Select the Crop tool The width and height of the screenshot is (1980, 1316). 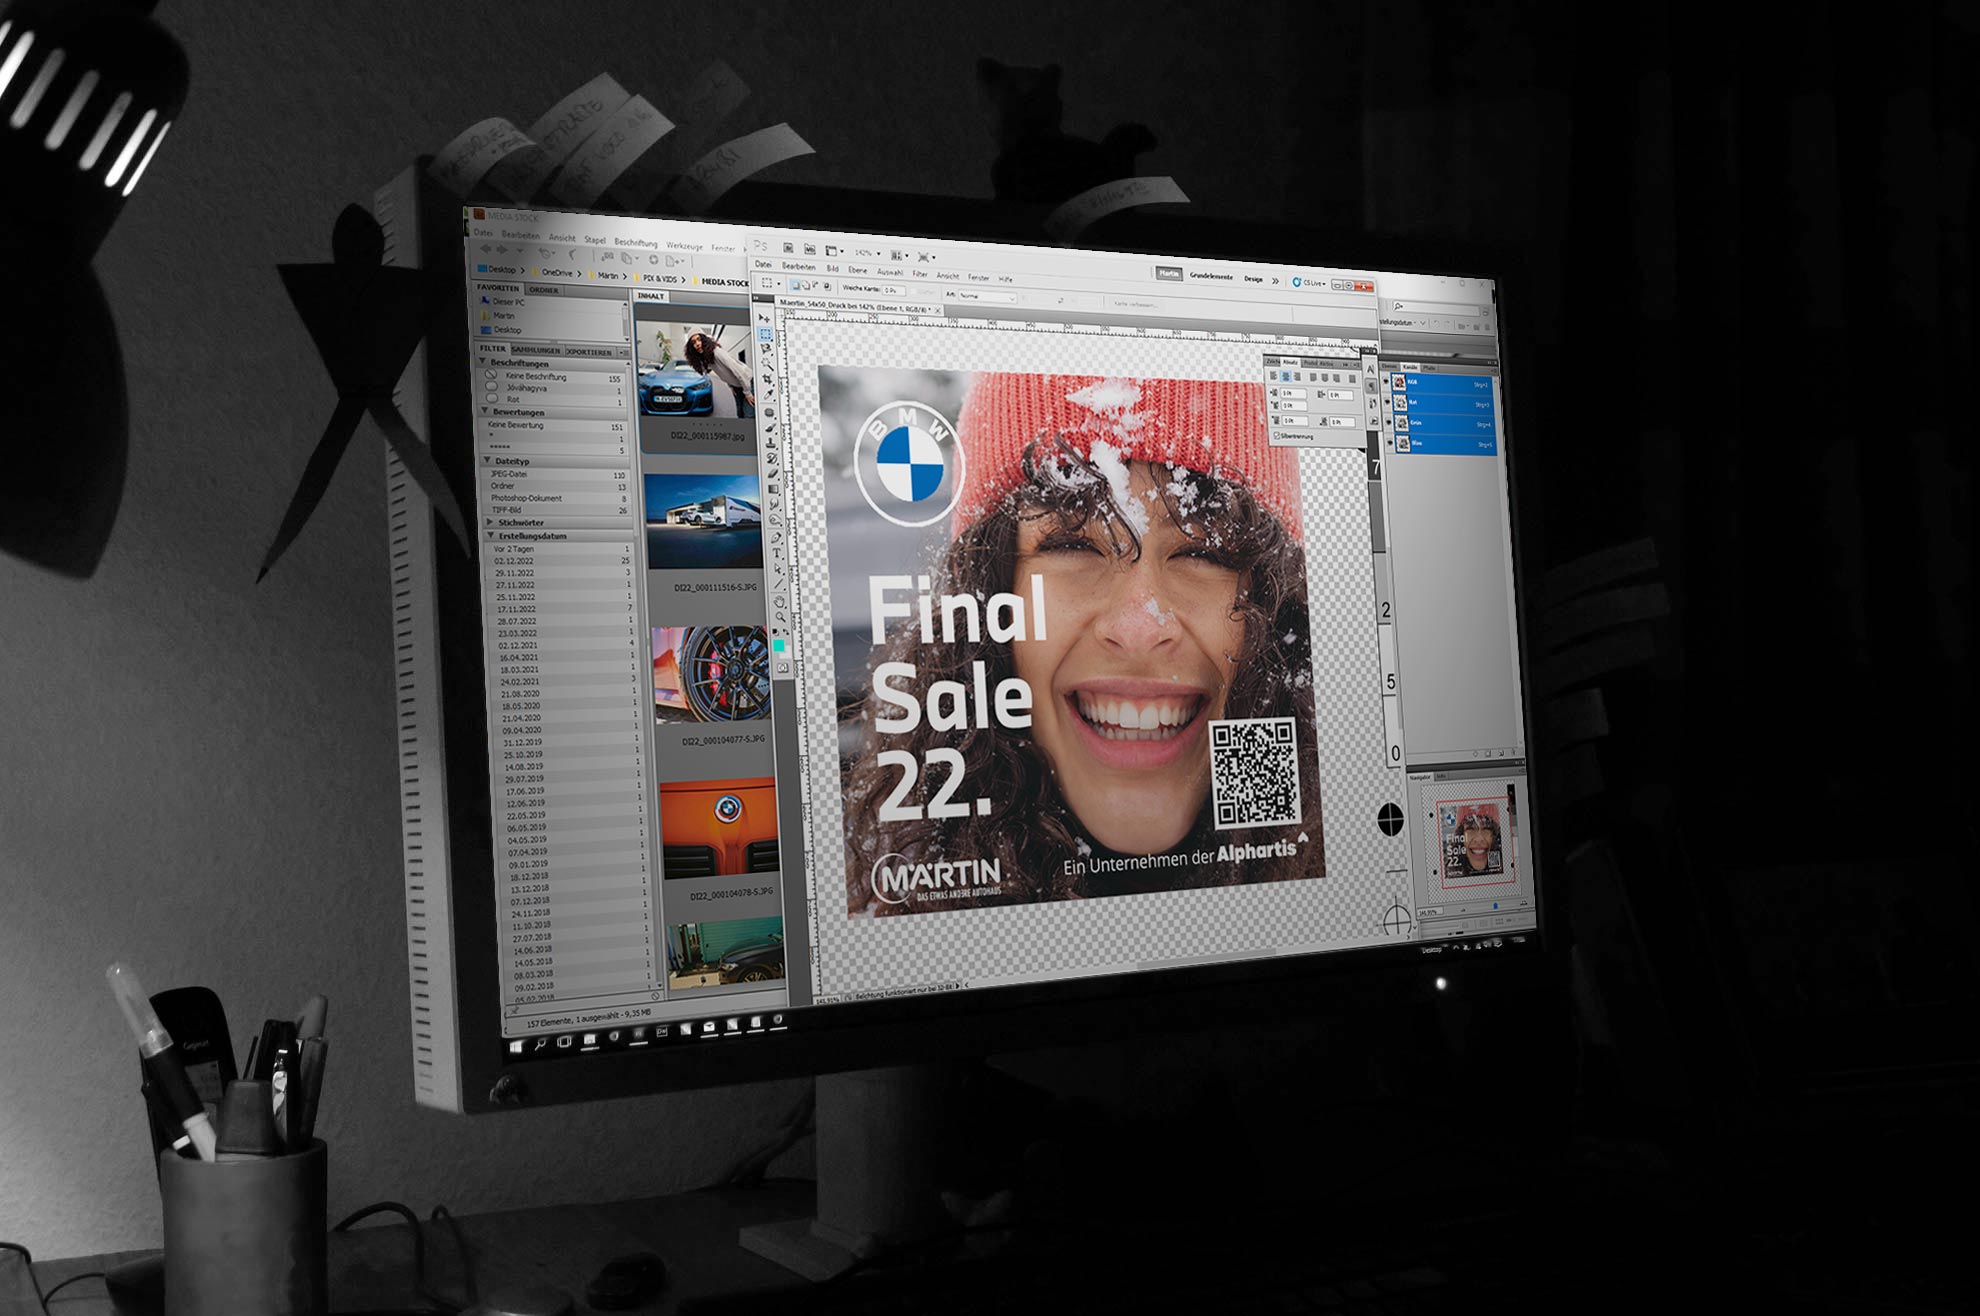coord(769,380)
